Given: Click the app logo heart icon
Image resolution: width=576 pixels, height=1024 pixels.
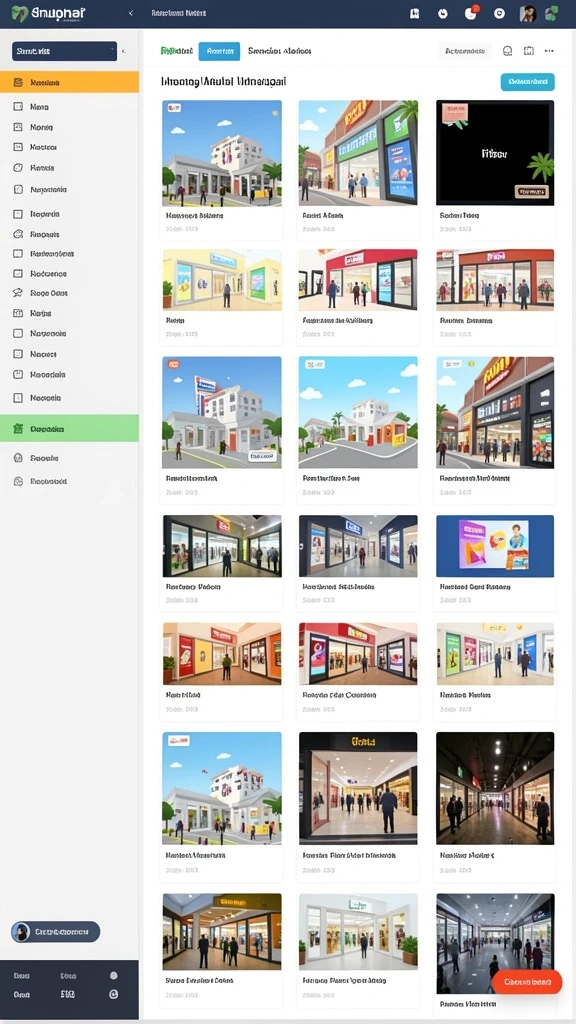Looking at the screenshot, I should pyautogui.click(x=20, y=14).
